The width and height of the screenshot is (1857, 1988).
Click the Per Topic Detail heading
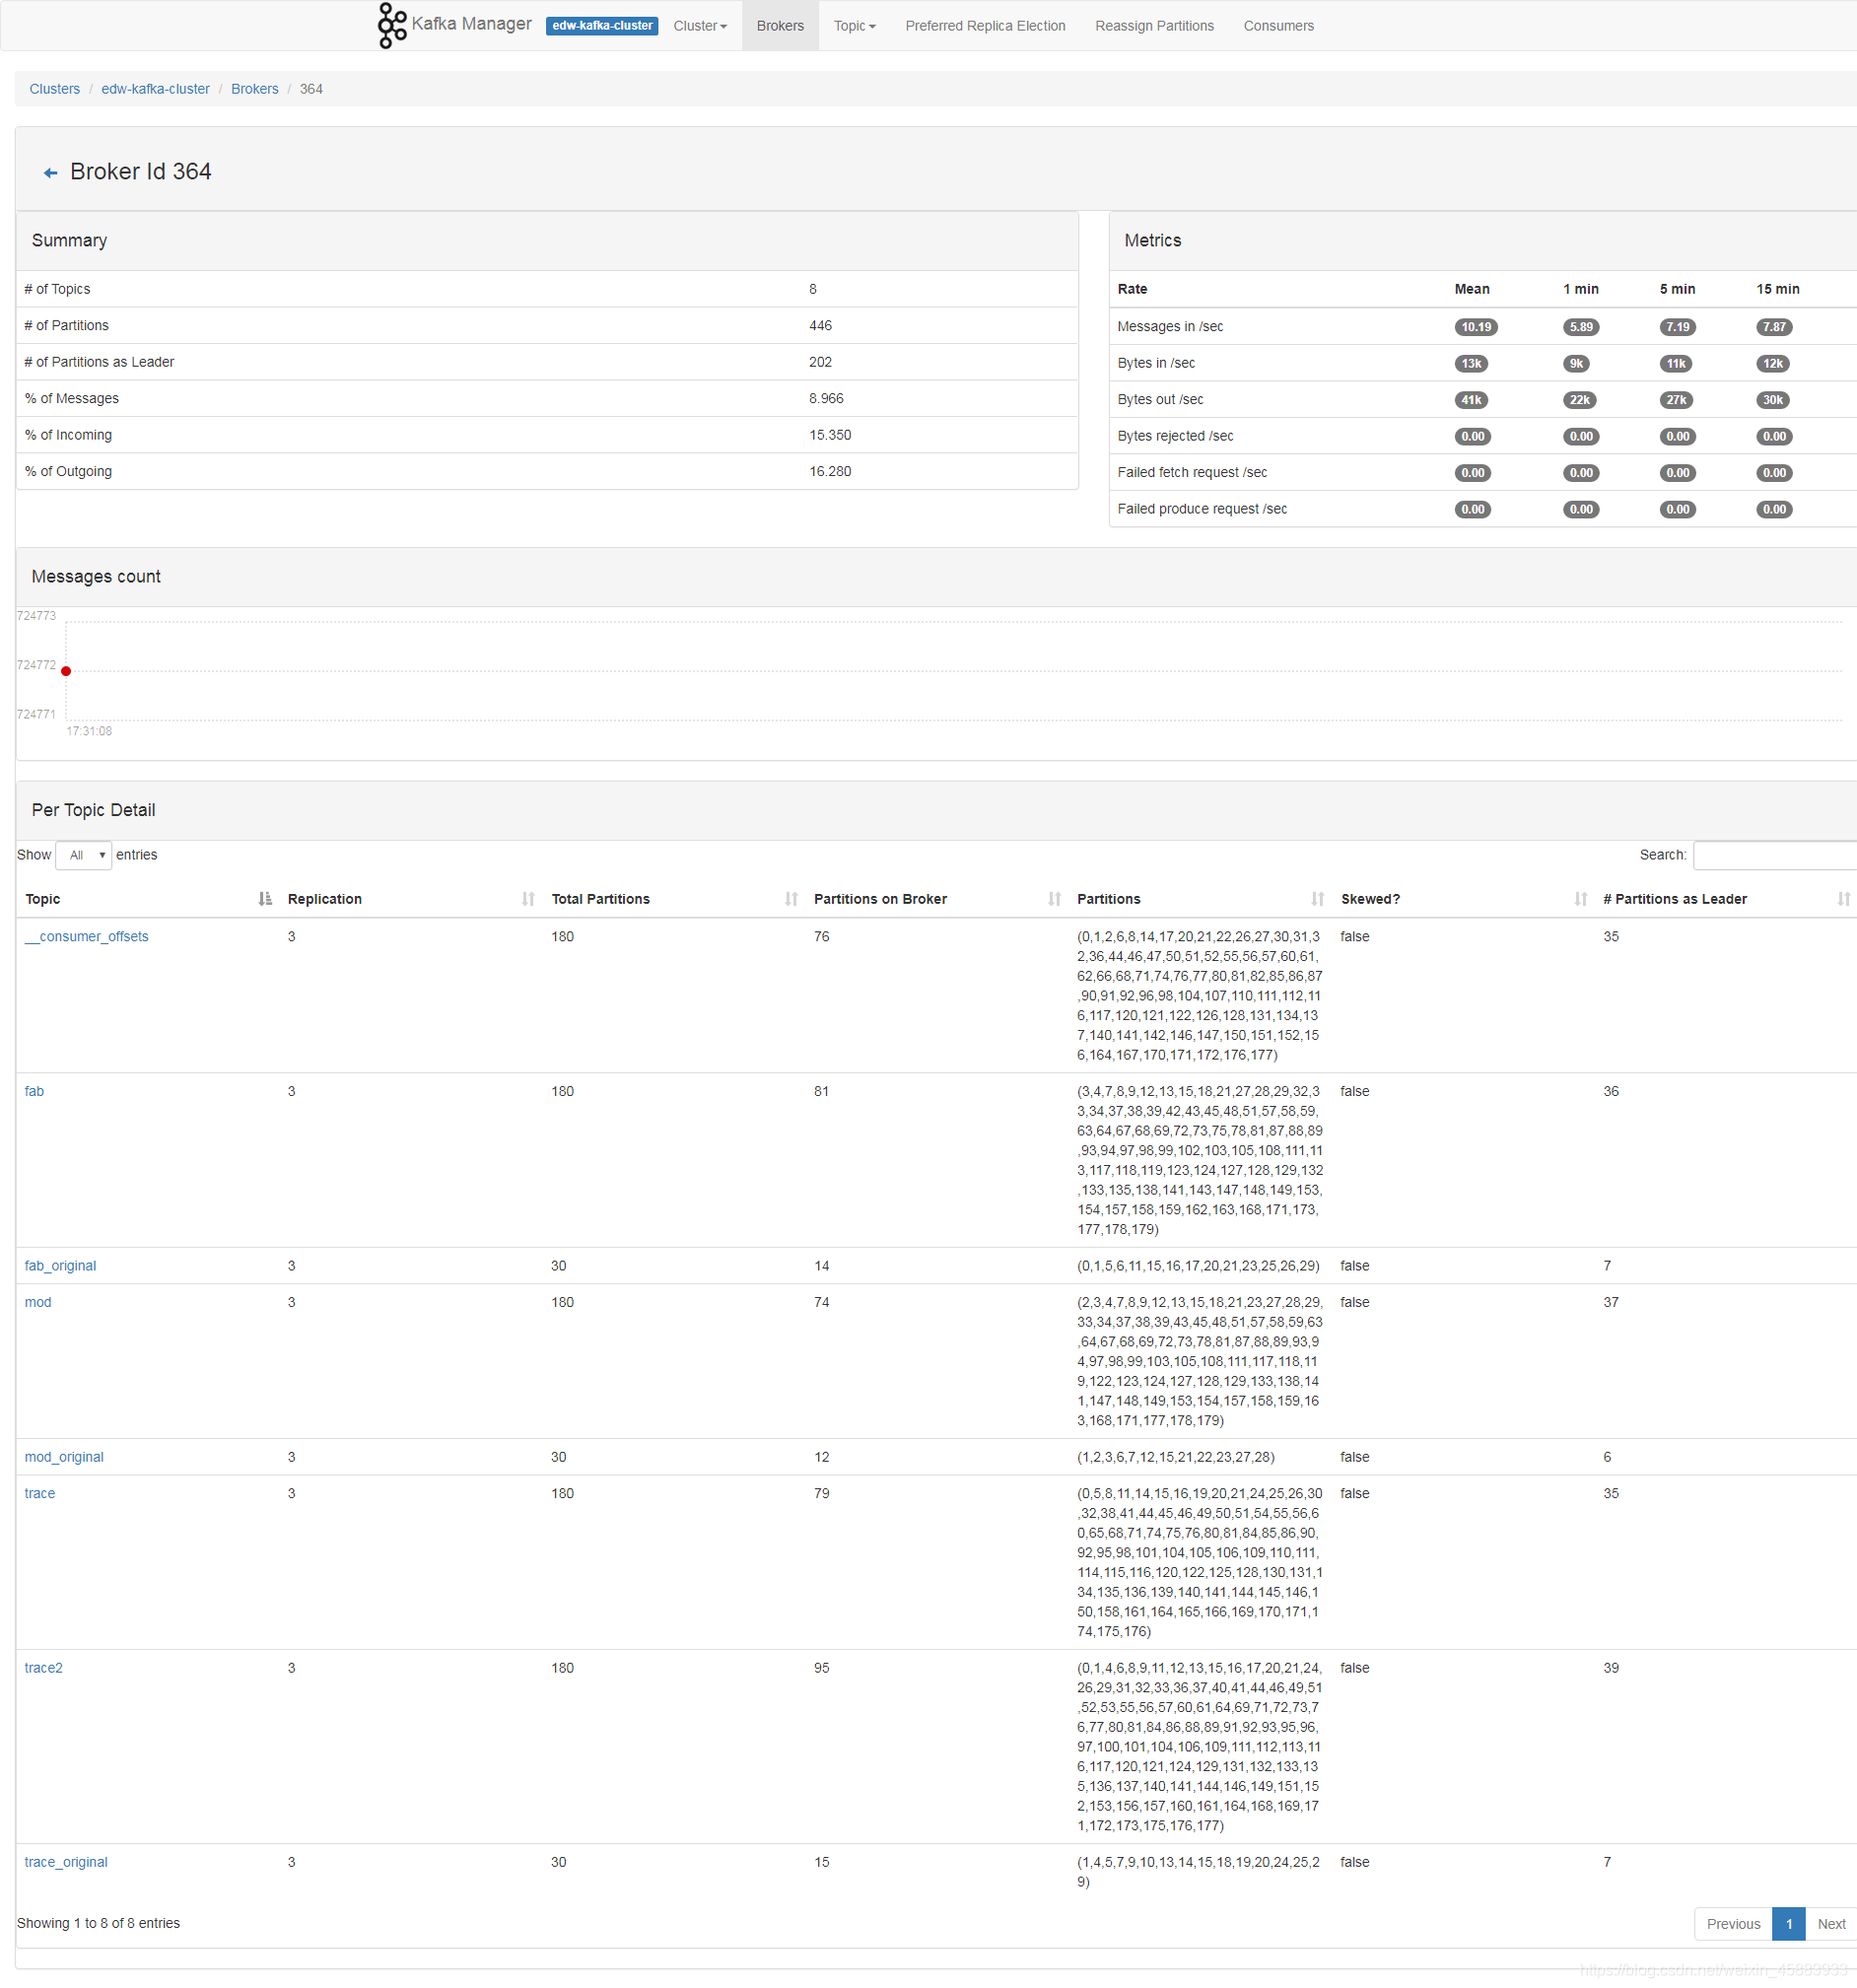(x=93, y=810)
